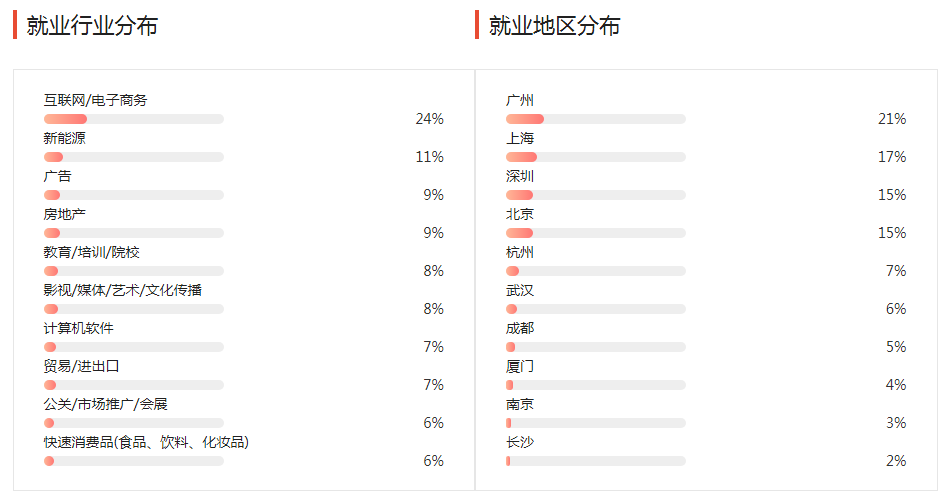Screen dimensions: 946x497
Task: Click the 广告 progress bar
Action: coord(133,195)
